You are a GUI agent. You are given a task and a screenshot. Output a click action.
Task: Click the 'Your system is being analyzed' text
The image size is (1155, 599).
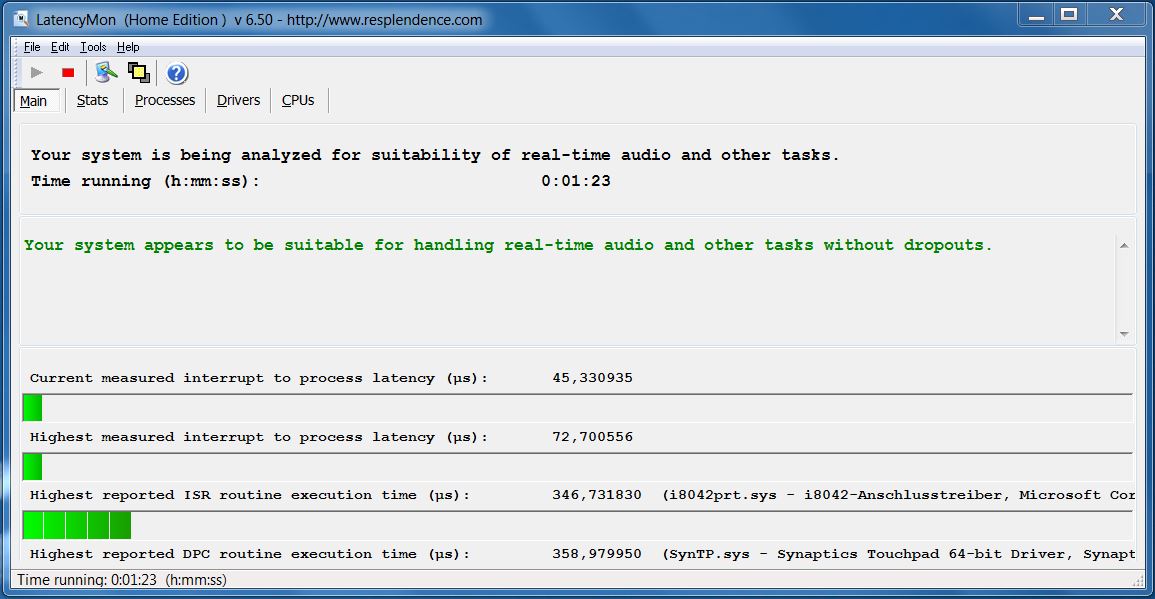[x=435, y=155]
